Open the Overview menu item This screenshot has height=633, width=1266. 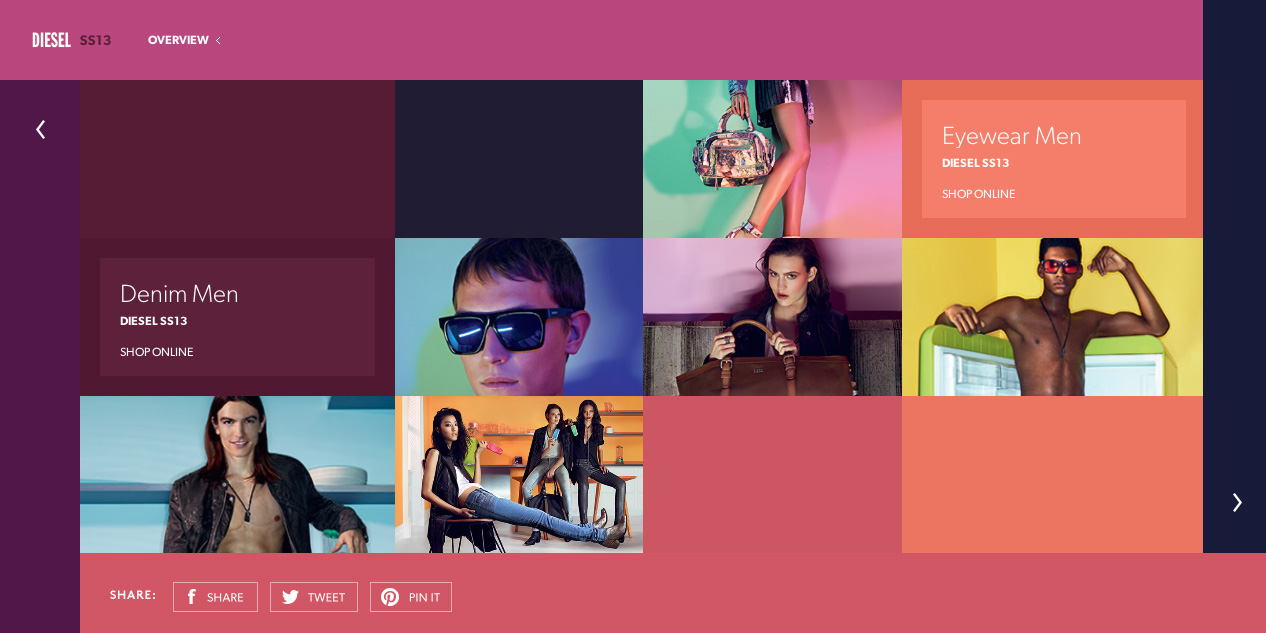[x=178, y=40]
